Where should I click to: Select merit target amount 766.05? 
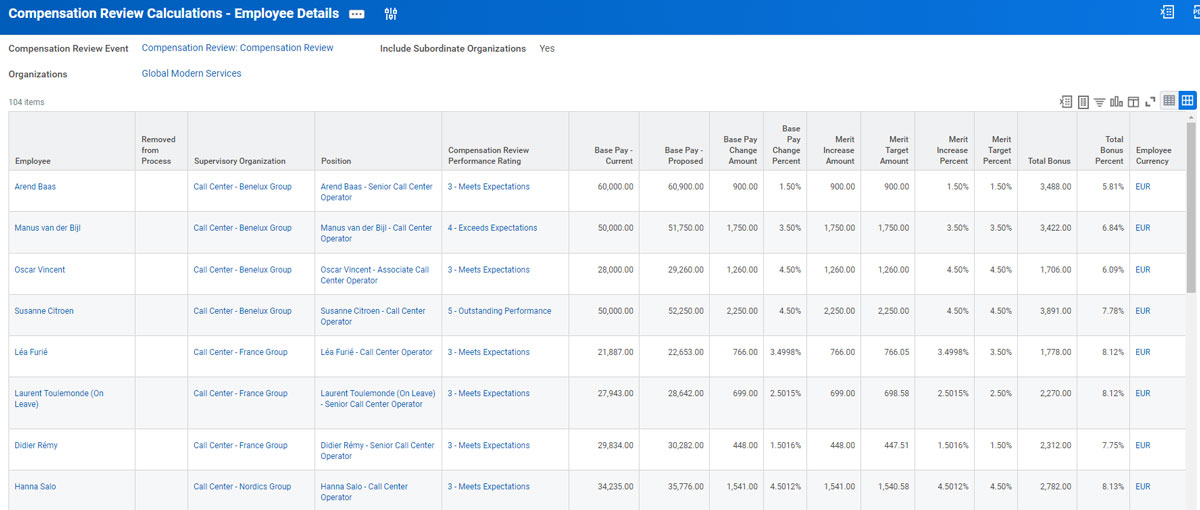pyautogui.click(x=897, y=352)
